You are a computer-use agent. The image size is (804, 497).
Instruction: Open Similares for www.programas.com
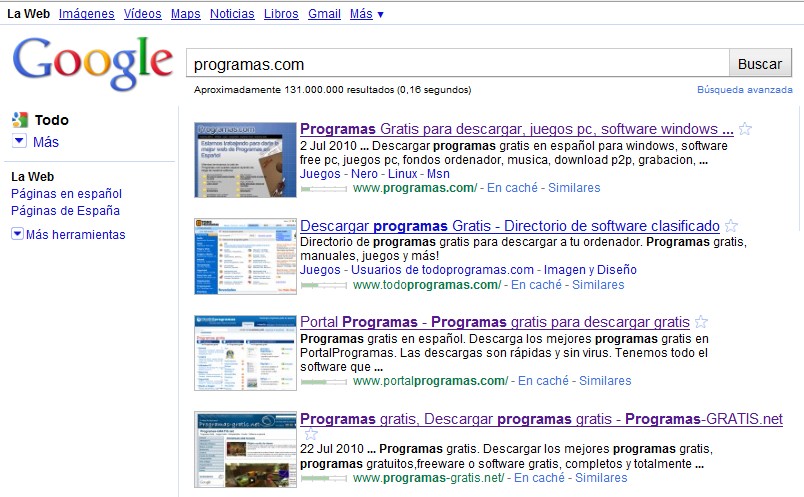[574, 188]
